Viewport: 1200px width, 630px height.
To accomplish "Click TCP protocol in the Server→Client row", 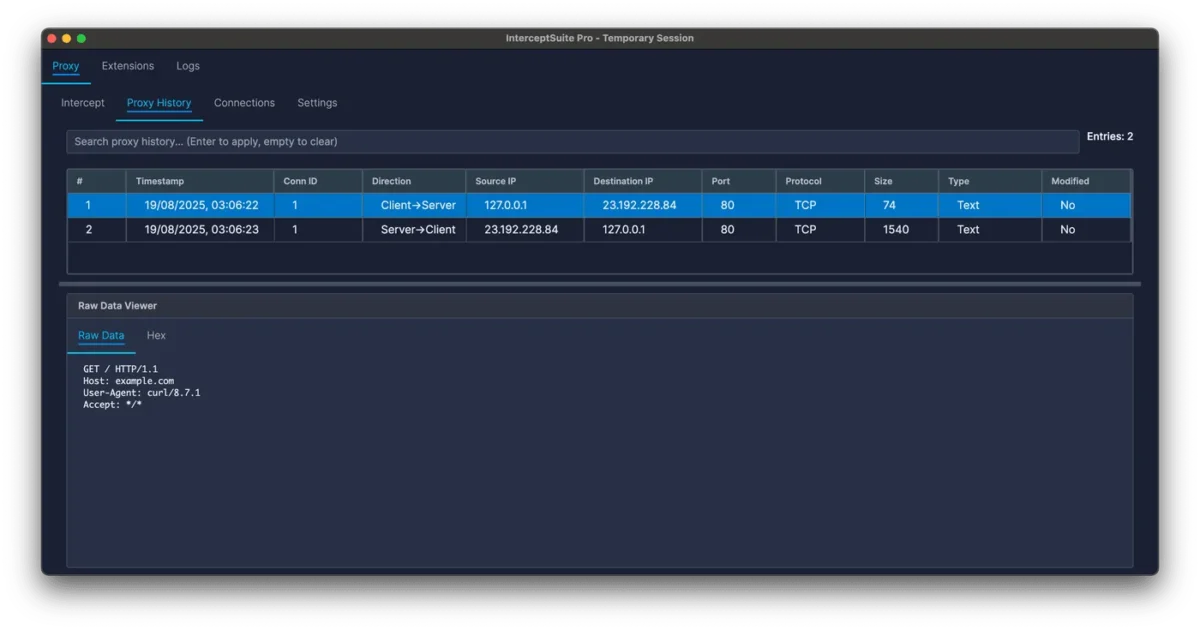I will click(805, 229).
